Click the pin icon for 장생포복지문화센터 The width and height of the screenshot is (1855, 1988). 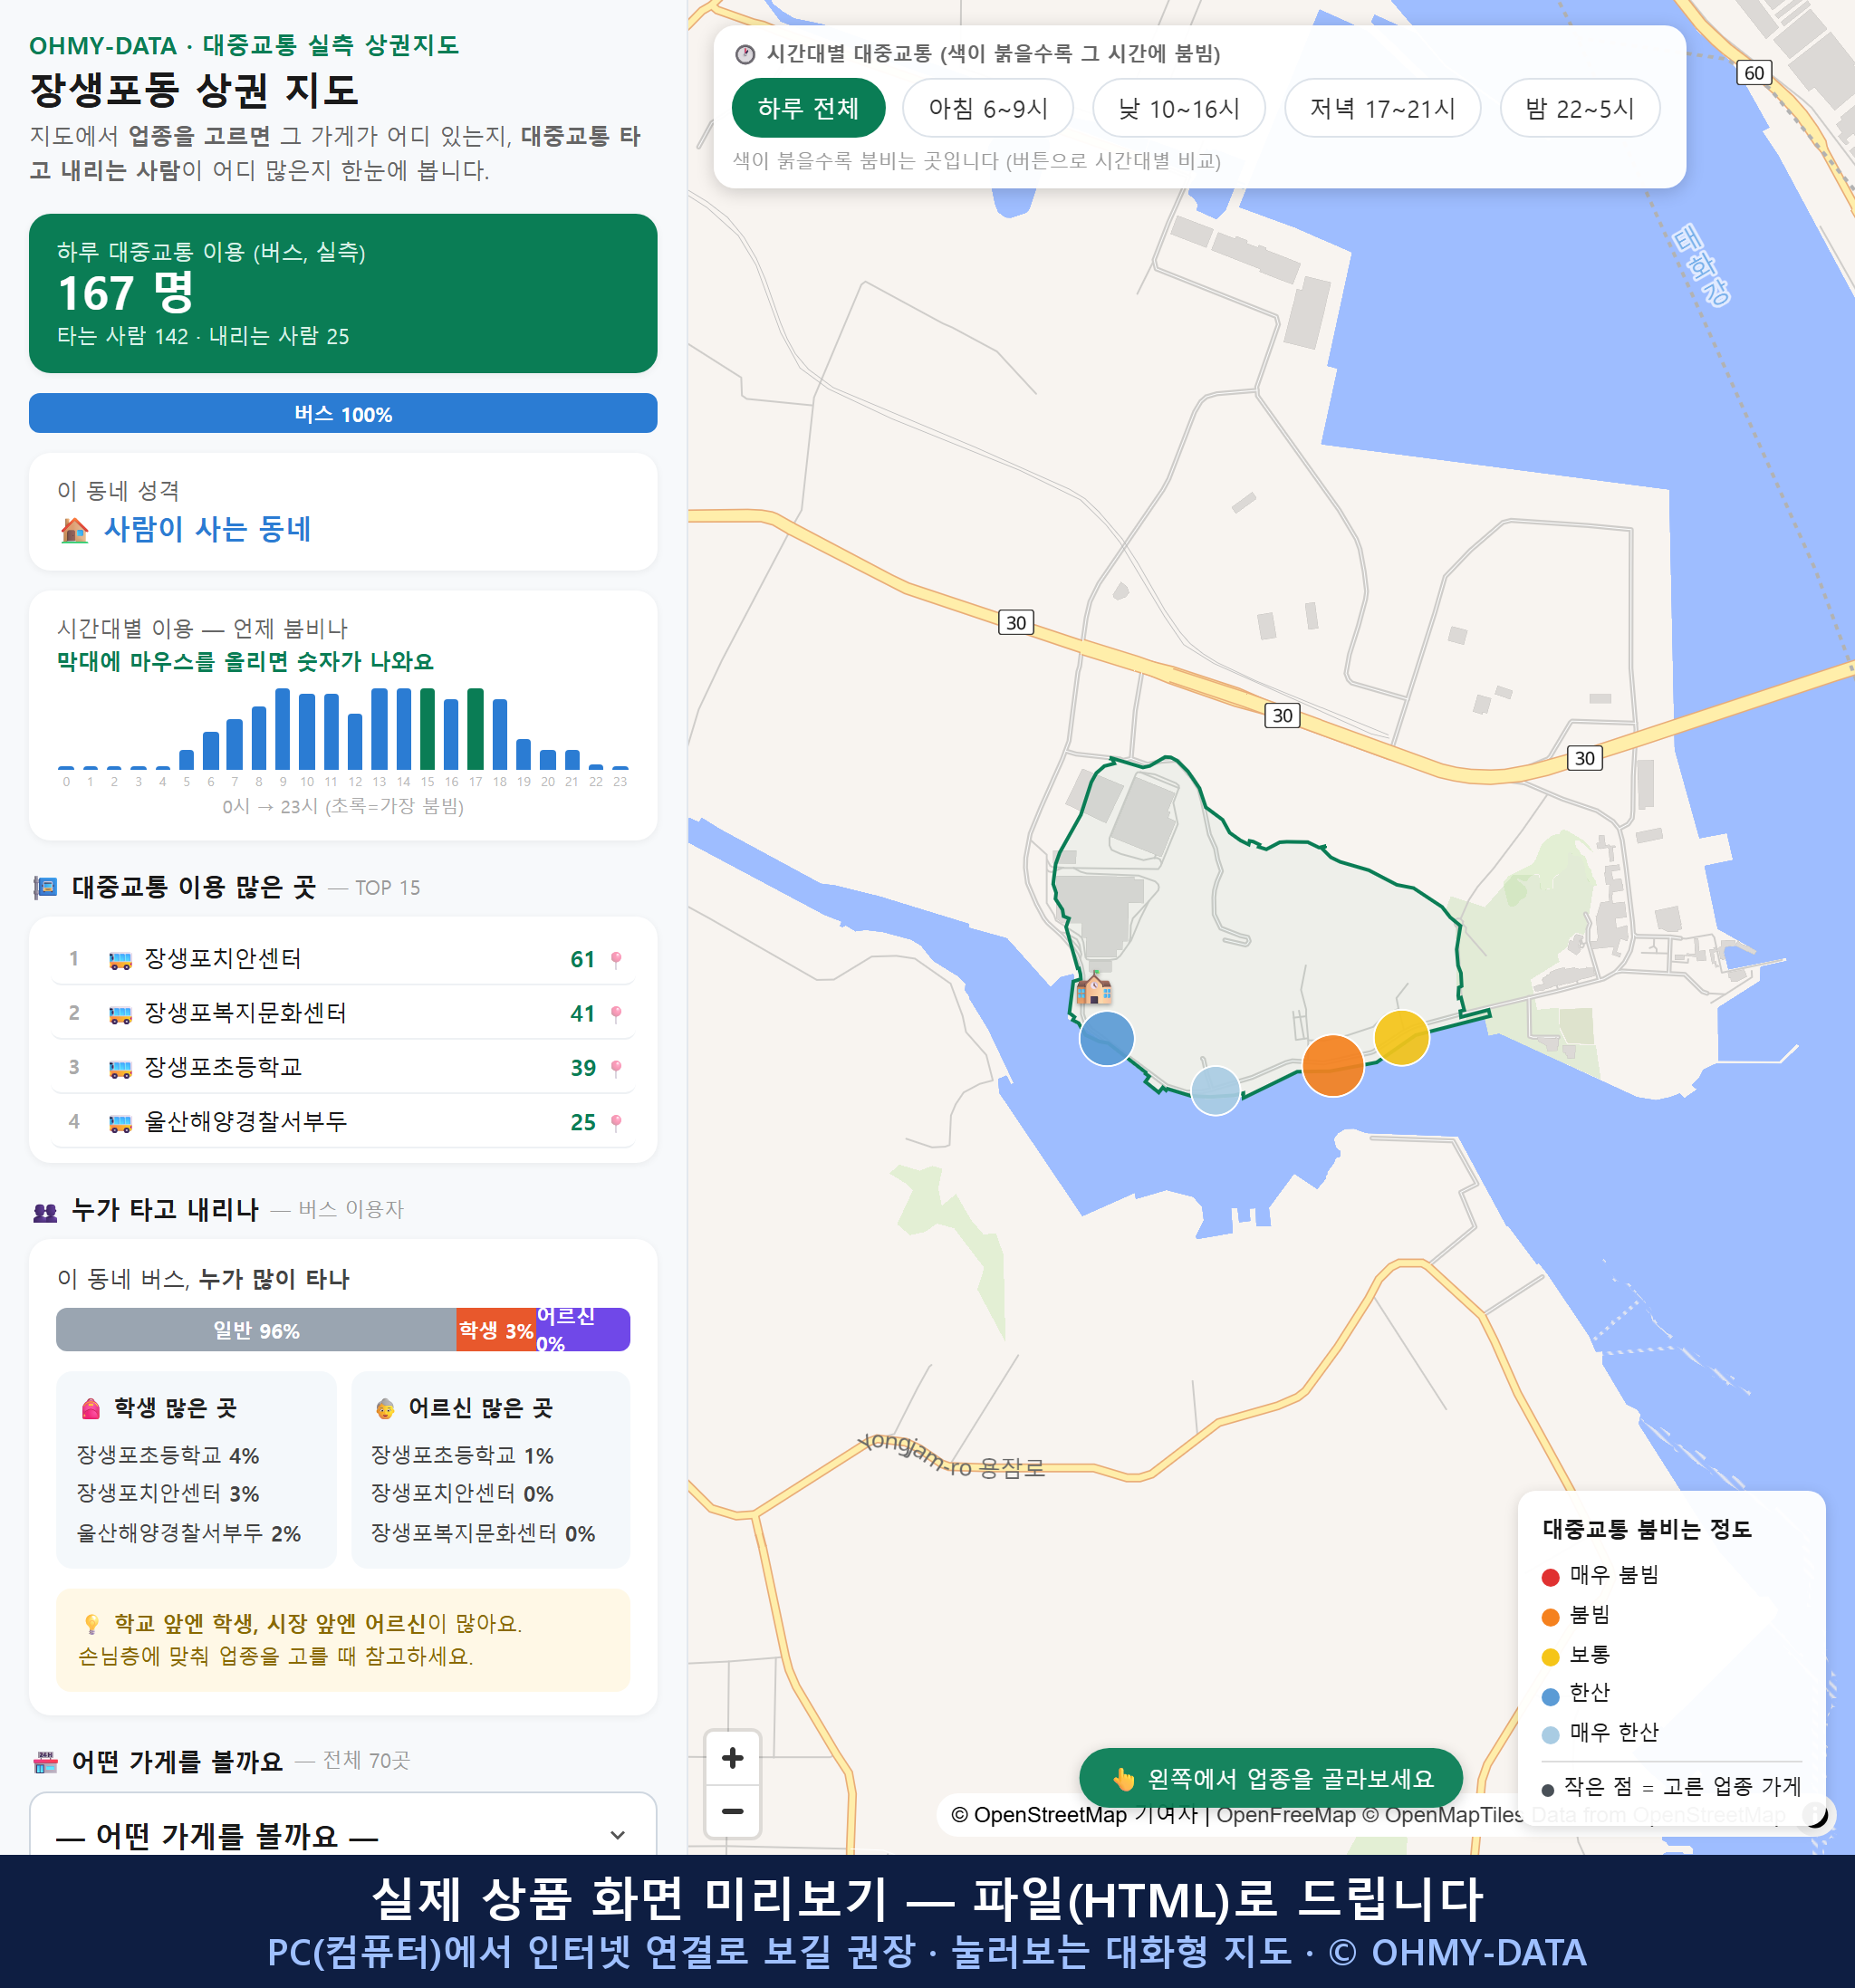click(x=616, y=1013)
